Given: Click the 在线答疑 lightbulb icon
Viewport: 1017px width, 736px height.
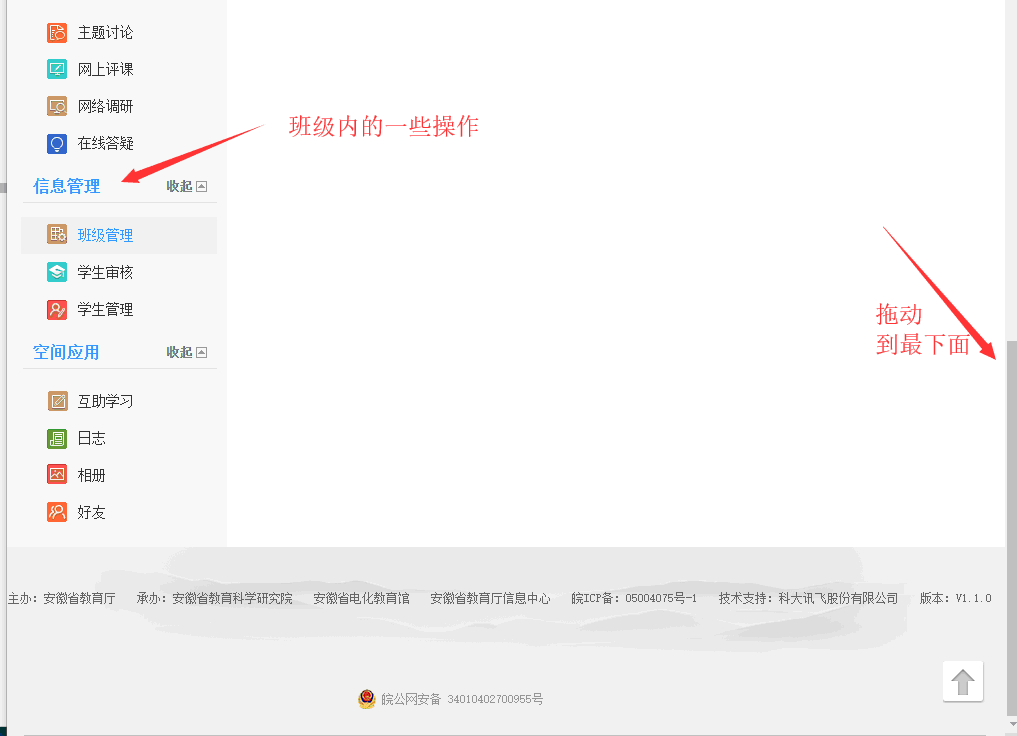Looking at the screenshot, I should click(x=57, y=143).
